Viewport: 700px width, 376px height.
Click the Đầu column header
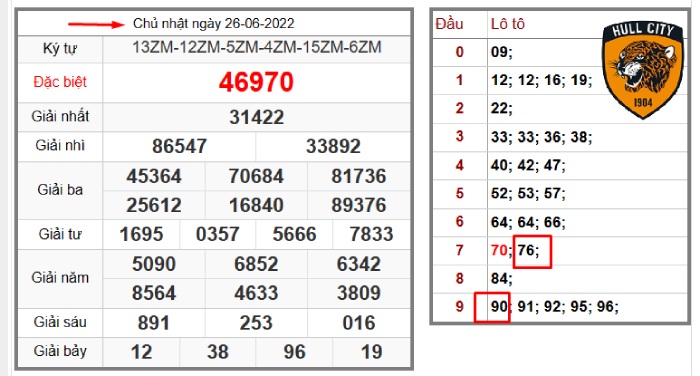[x=449, y=24]
